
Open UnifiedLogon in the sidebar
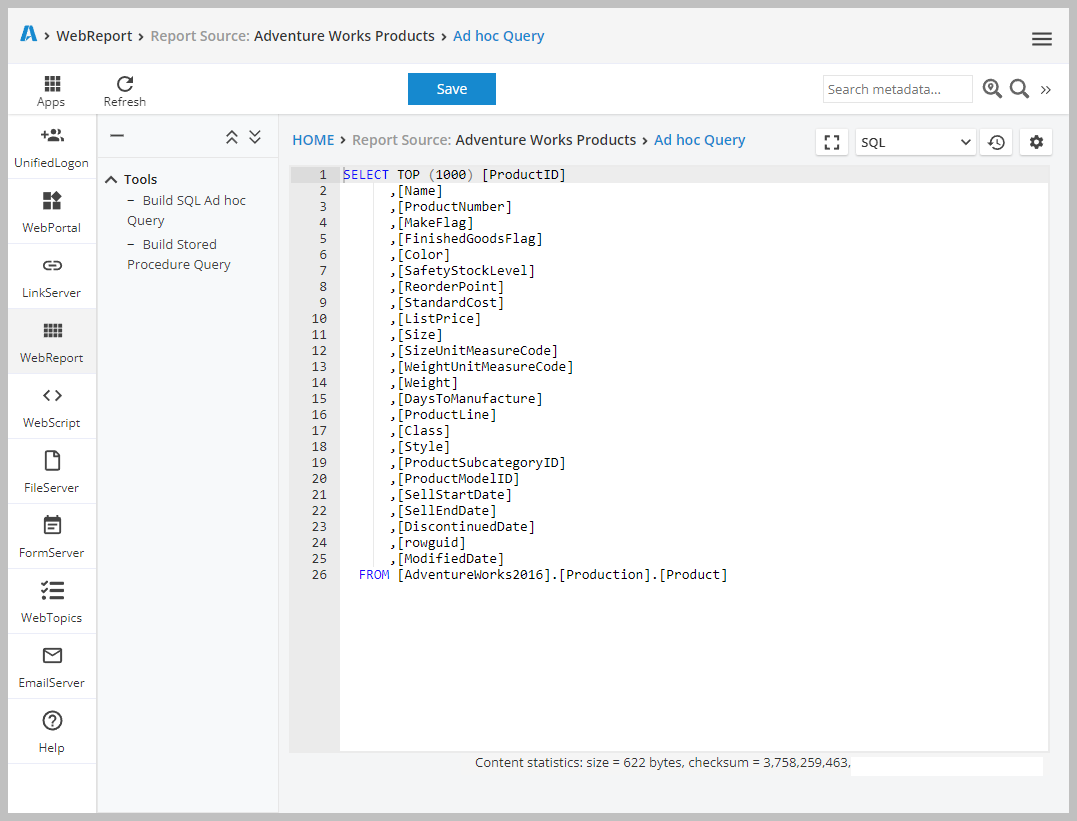(52, 147)
